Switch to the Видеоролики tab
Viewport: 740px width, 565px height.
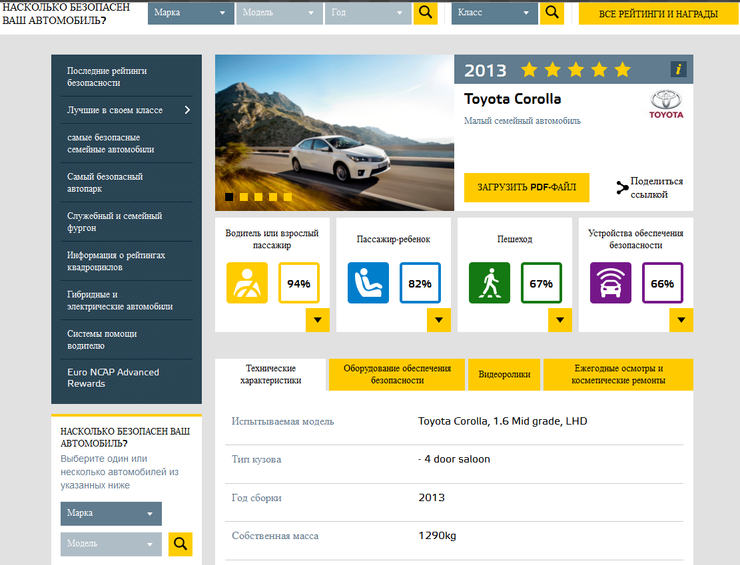click(504, 374)
